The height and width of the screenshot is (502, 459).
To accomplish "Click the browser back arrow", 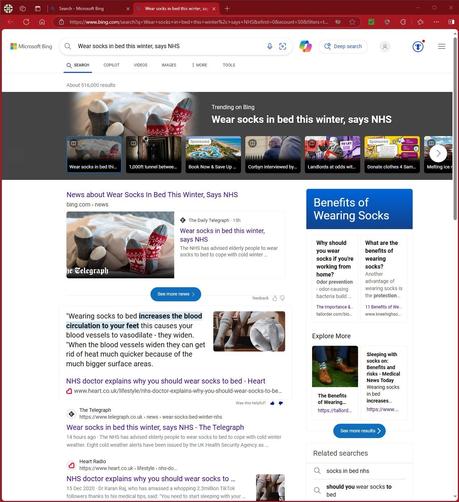I will 10,22.
